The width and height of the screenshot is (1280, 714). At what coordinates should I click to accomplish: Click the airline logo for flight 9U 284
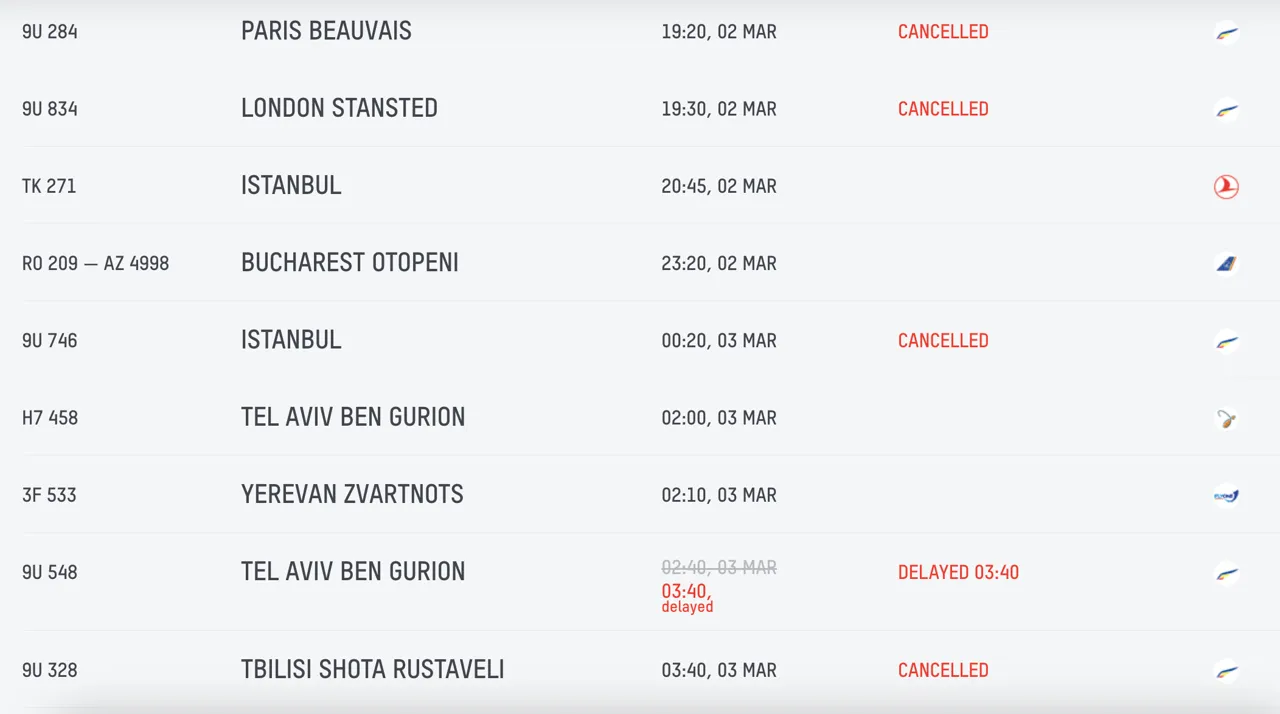[x=1226, y=32]
